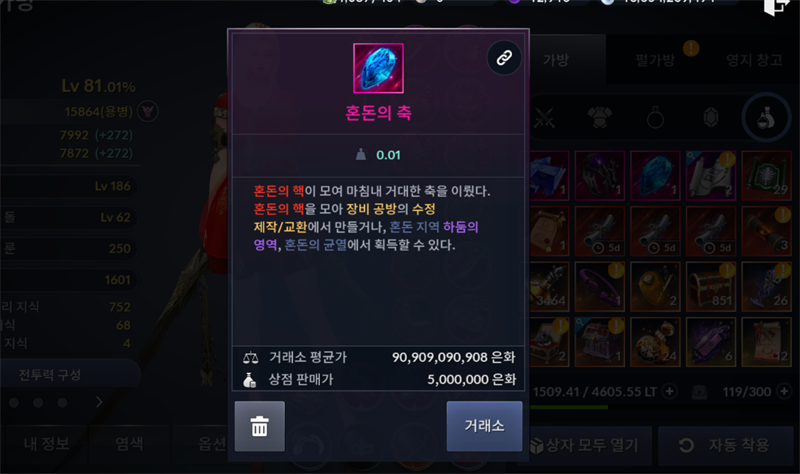The width and height of the screenshot is (800, 474).
Task: Click the trash can discard button
Action: tap(260, 426)
